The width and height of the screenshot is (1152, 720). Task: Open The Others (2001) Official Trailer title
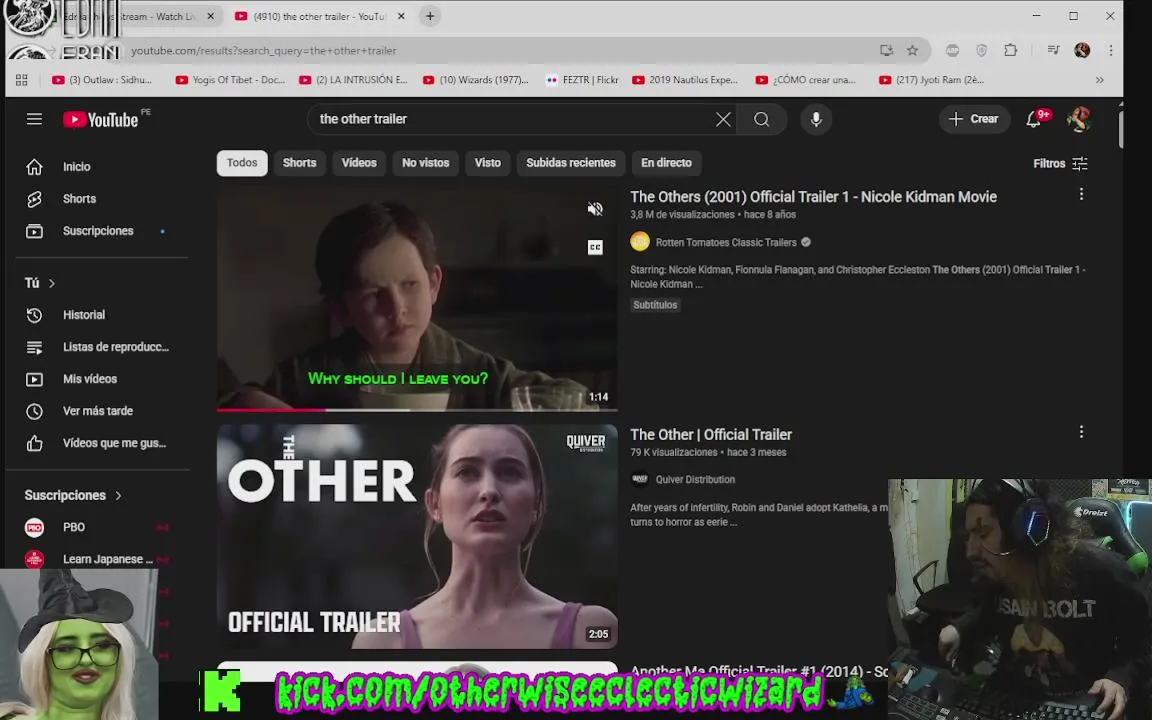tap(813, 197)
